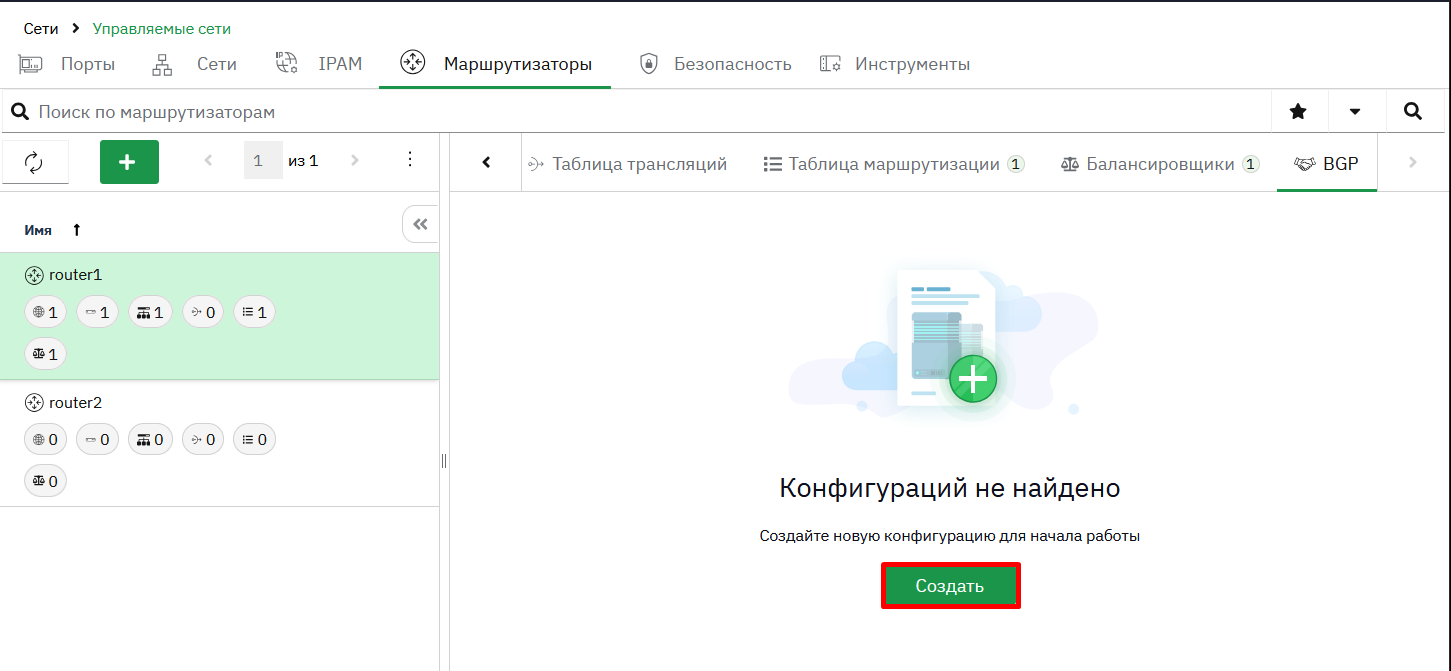
Task: Click router1 translations badge showing 0
Action: [203, 312]
